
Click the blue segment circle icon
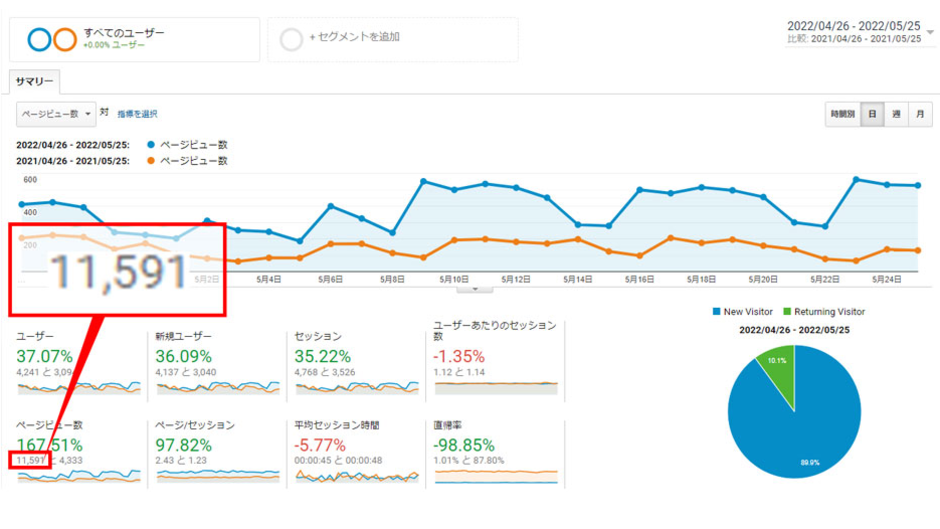[40, 40]
